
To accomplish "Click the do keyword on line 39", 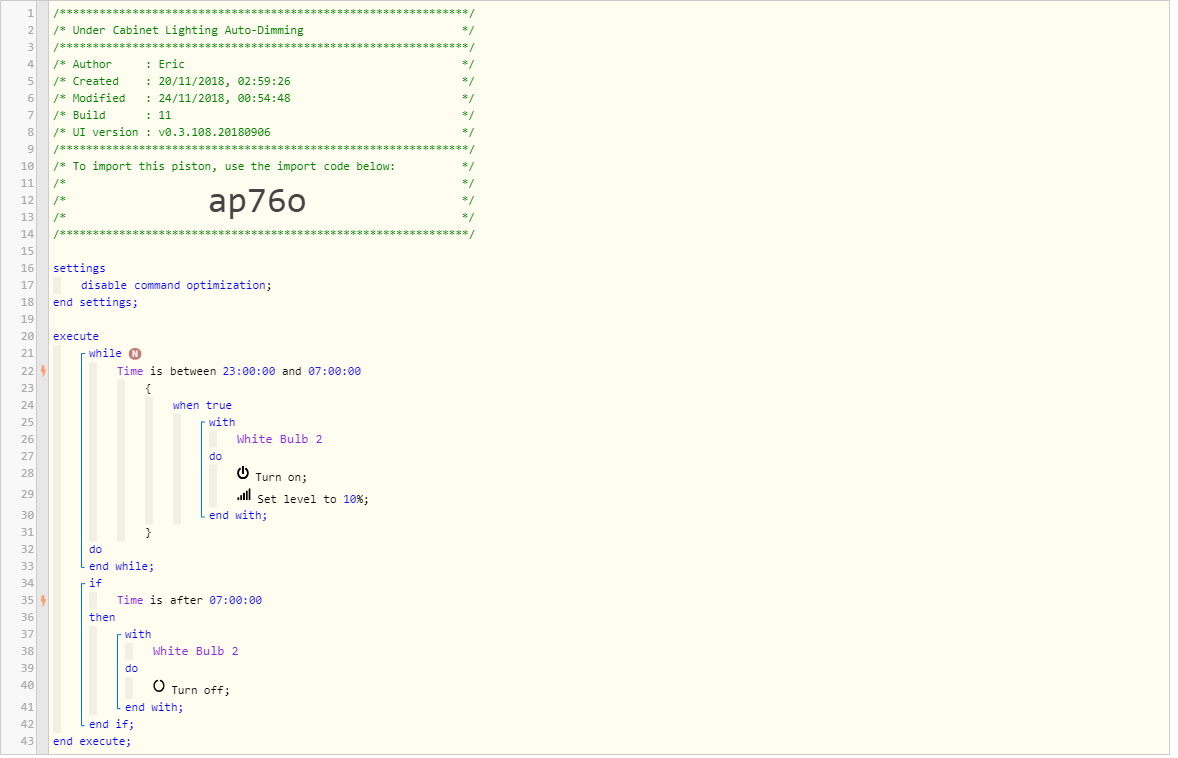I will (x=131, y=668).
